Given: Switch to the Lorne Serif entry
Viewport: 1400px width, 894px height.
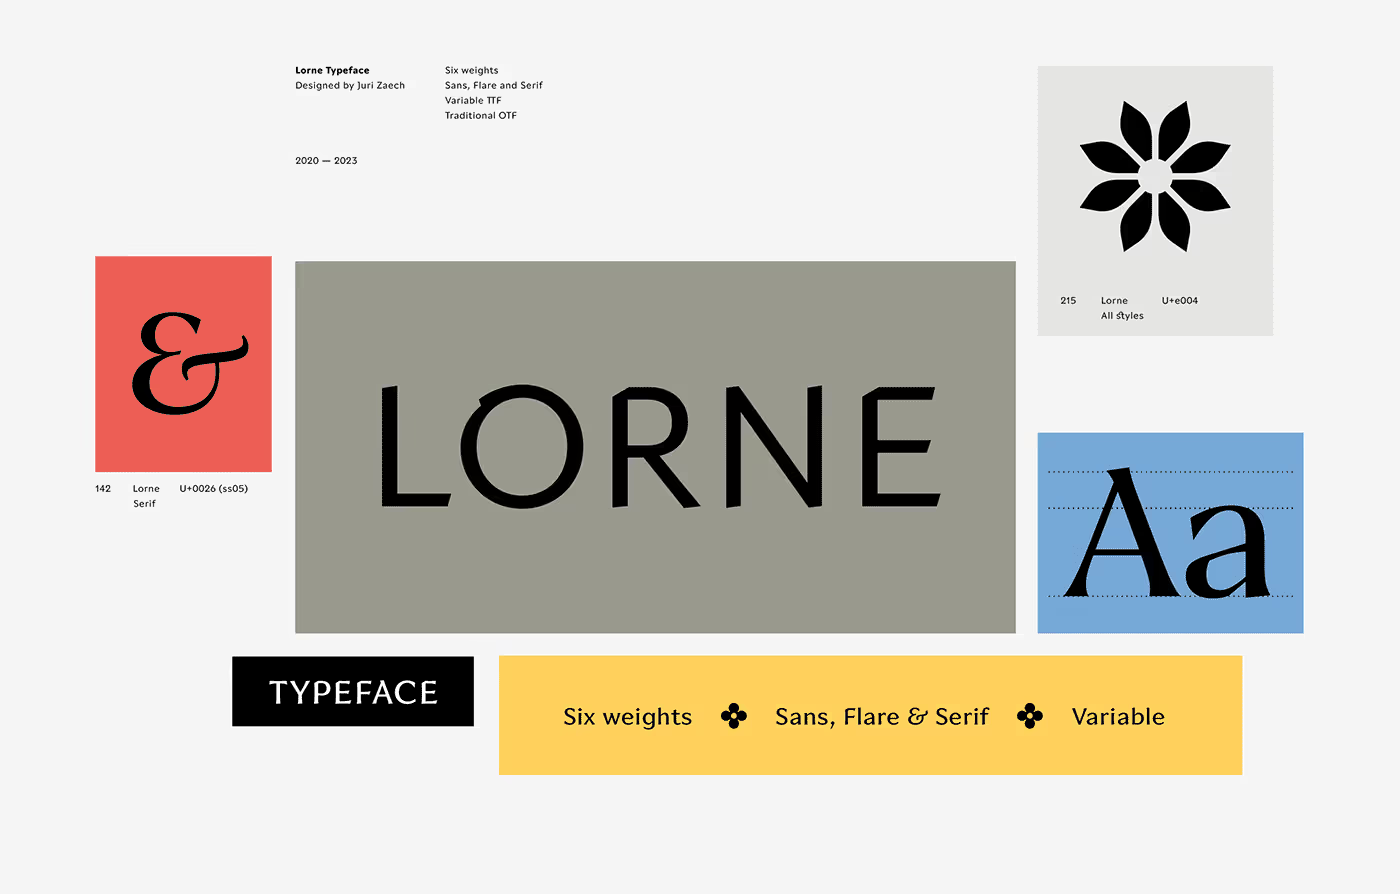Looking at the screenshot, I should tap(146, 495).
